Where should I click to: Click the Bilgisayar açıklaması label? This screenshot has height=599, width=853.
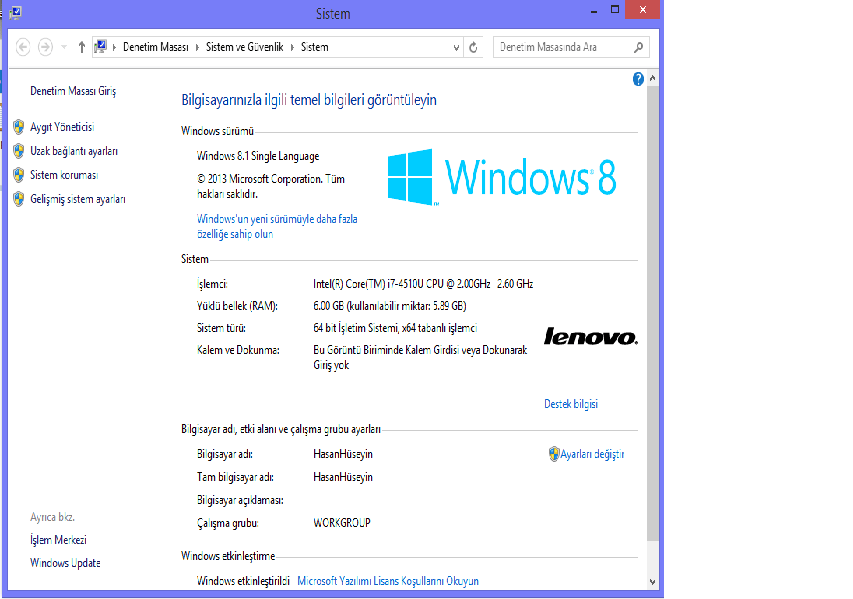tap(240, 500)
